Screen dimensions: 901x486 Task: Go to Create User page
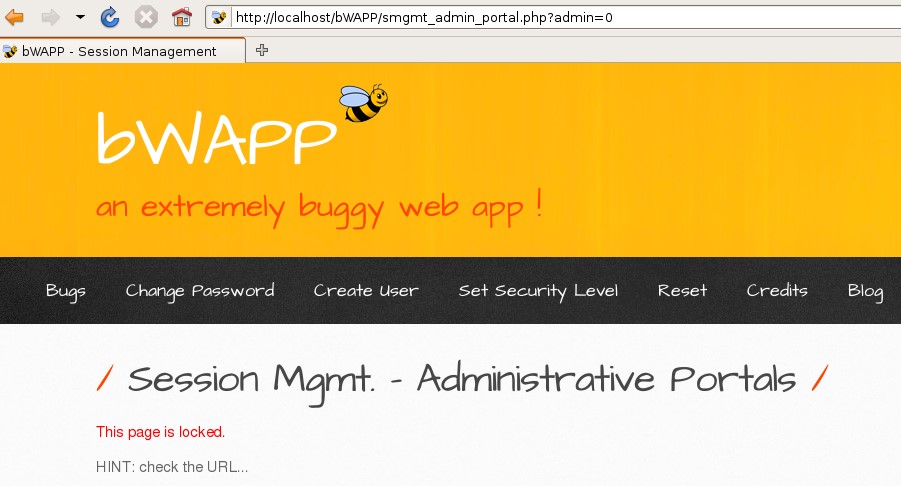366,291
